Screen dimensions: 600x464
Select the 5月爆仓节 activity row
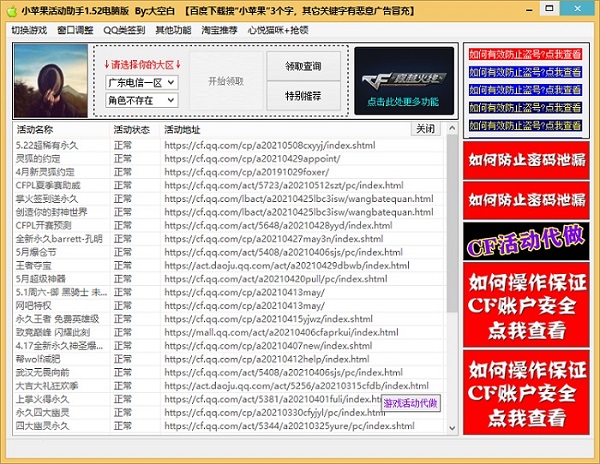coord(228,252)
